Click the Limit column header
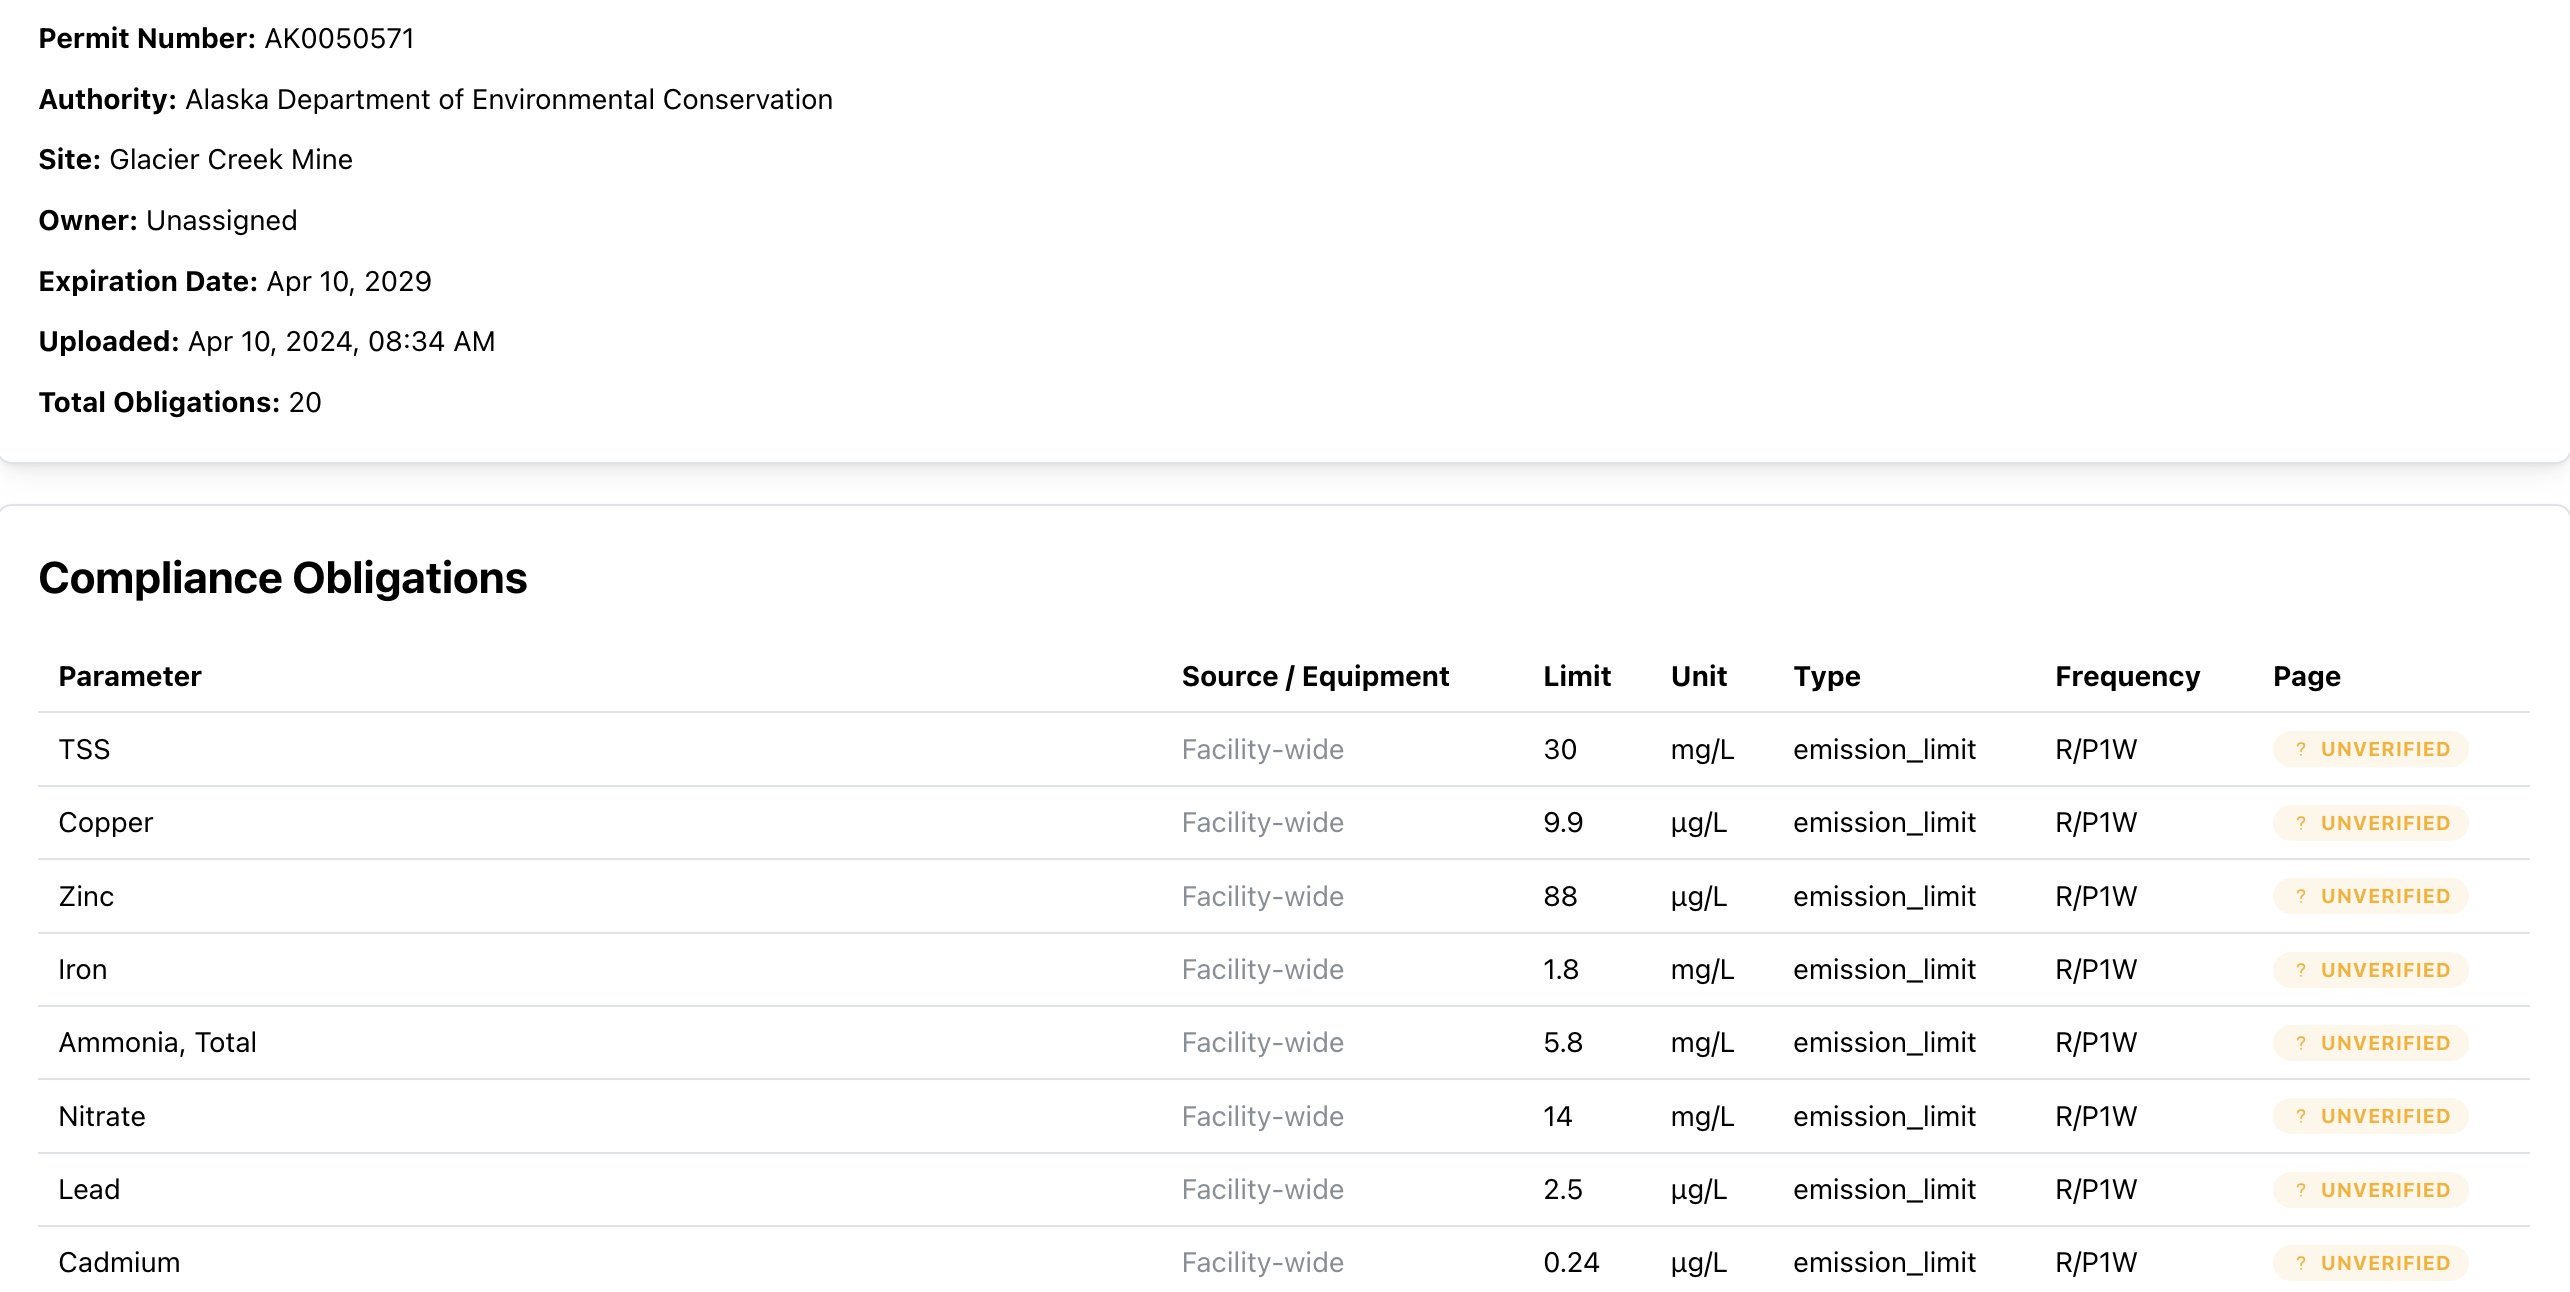Image resolution: width=2570 pixels, height=1292 pixels. [x=1577, y=676]
